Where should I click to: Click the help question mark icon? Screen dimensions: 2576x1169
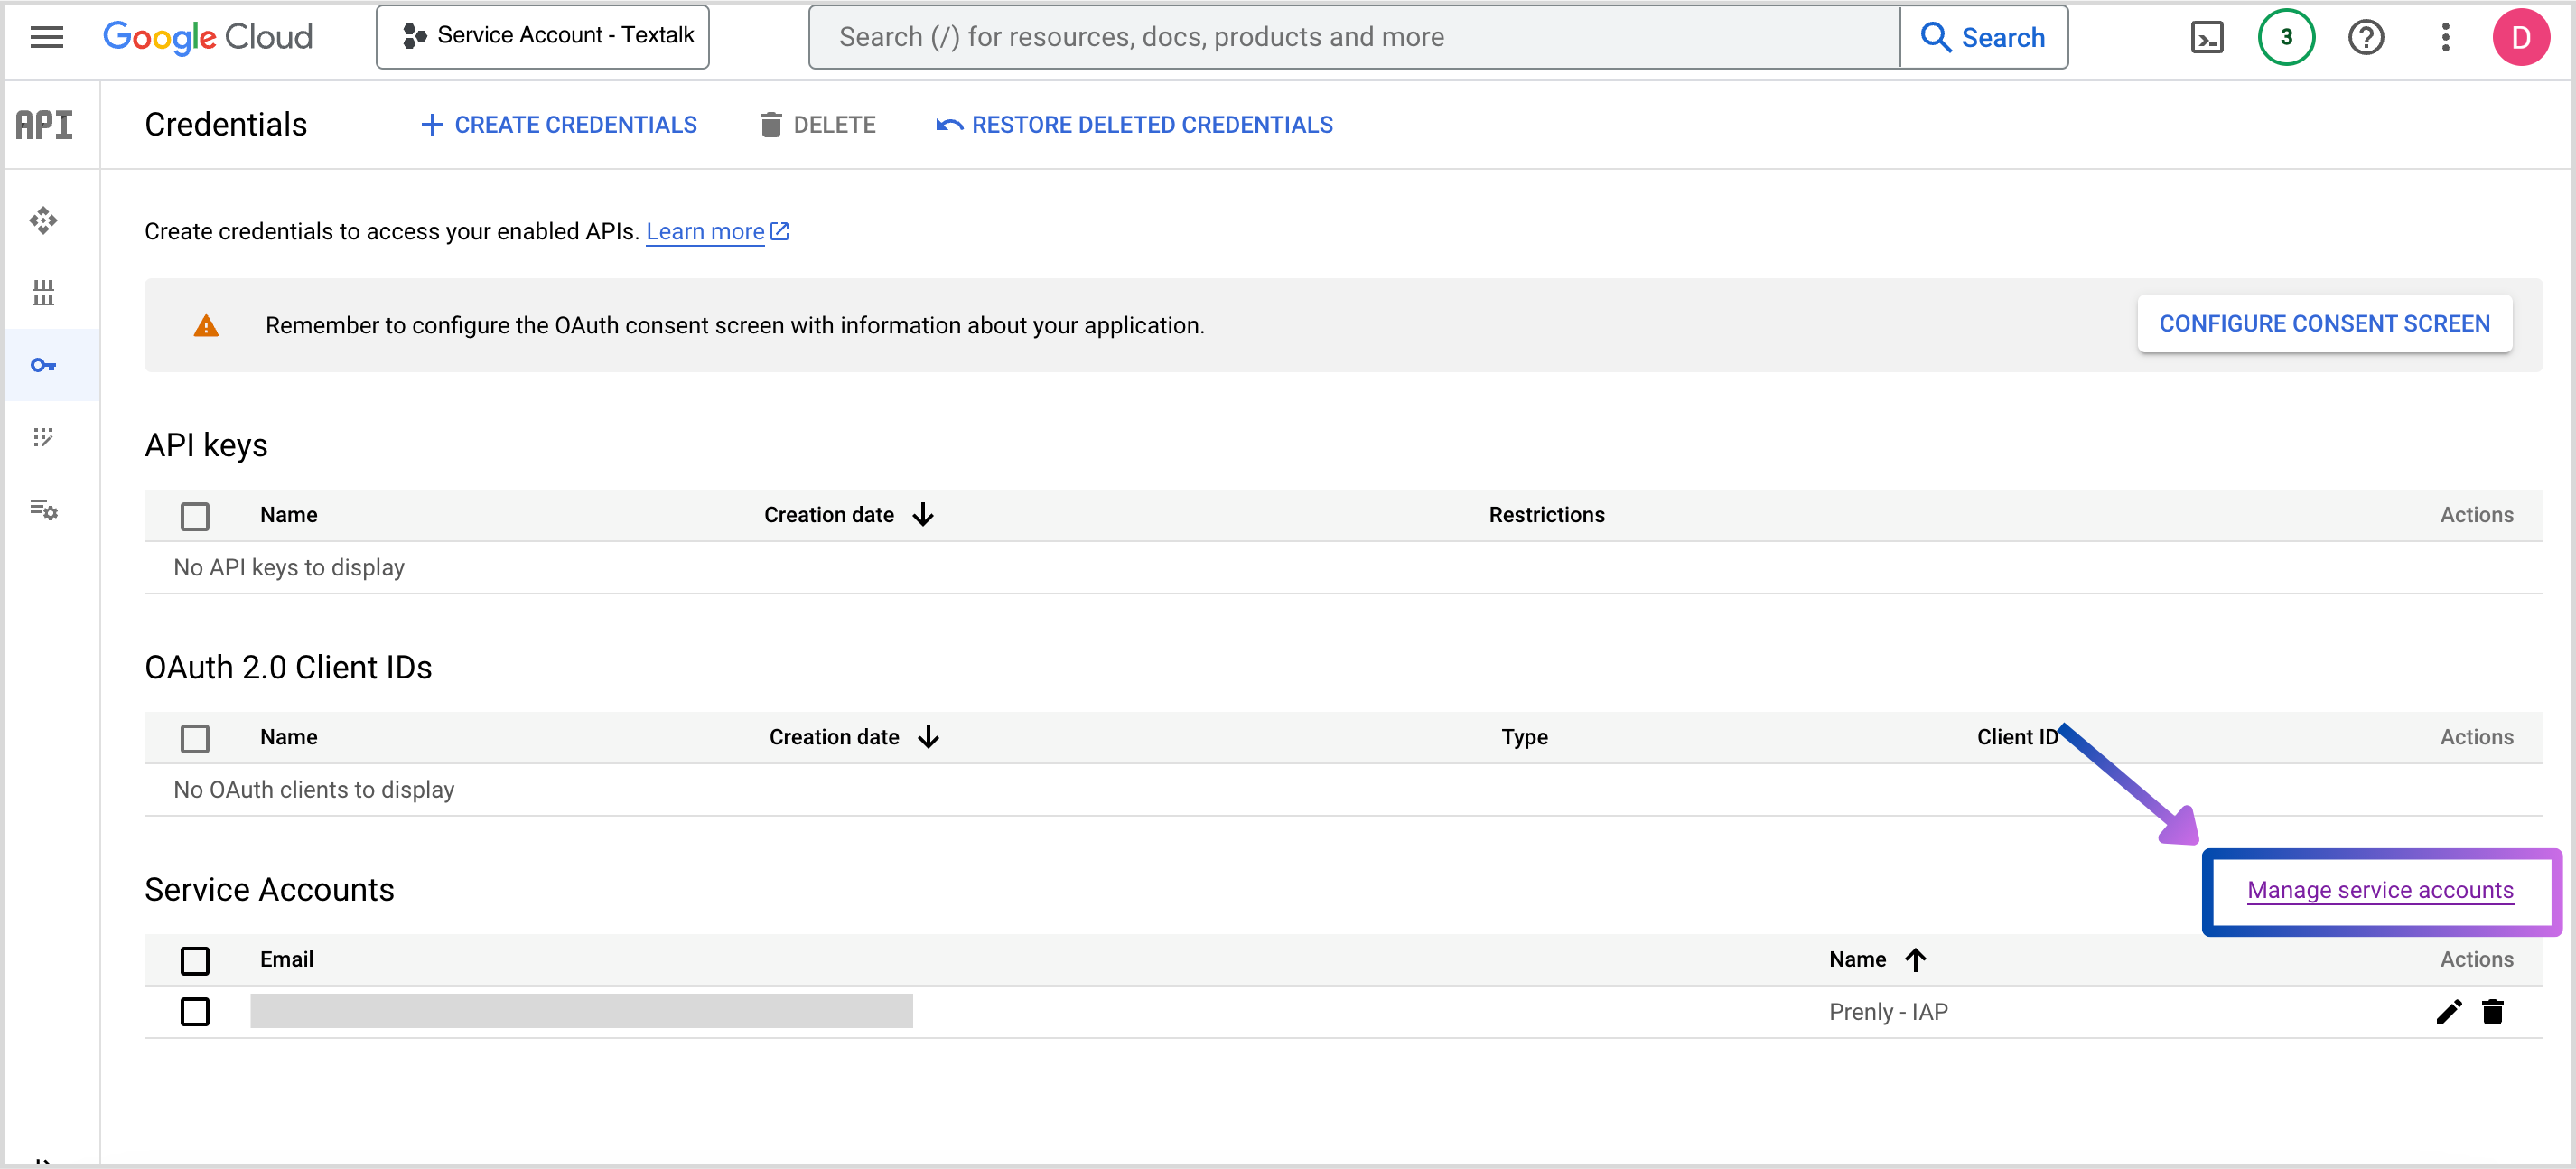pos(2365,37)
